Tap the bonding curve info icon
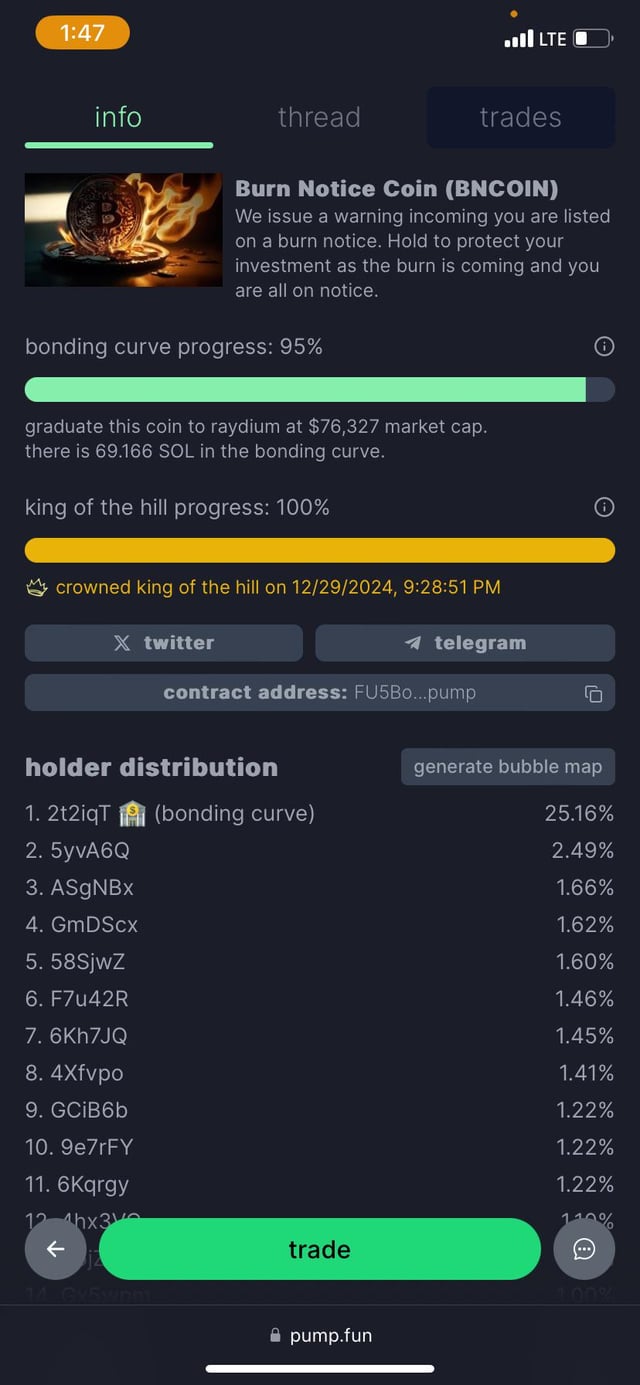This screenshot has height=1385, width=640. (x=604, y=347)
